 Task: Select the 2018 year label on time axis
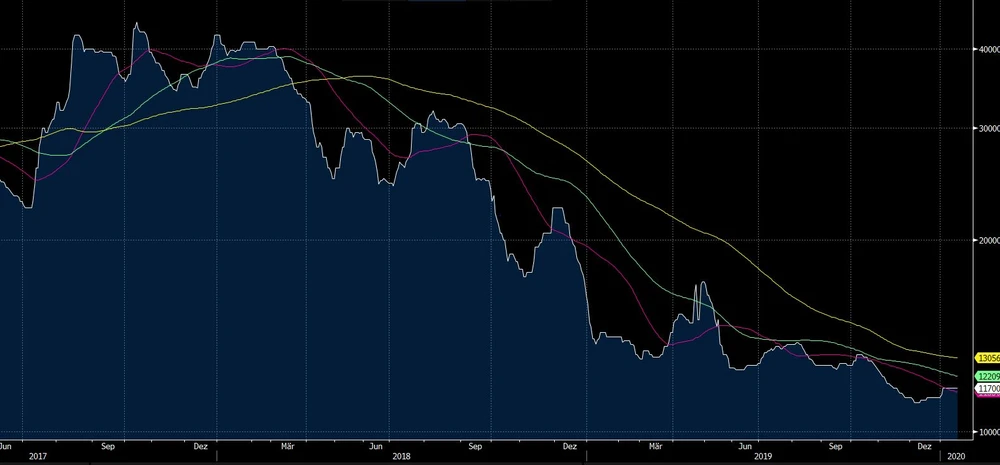402,456
